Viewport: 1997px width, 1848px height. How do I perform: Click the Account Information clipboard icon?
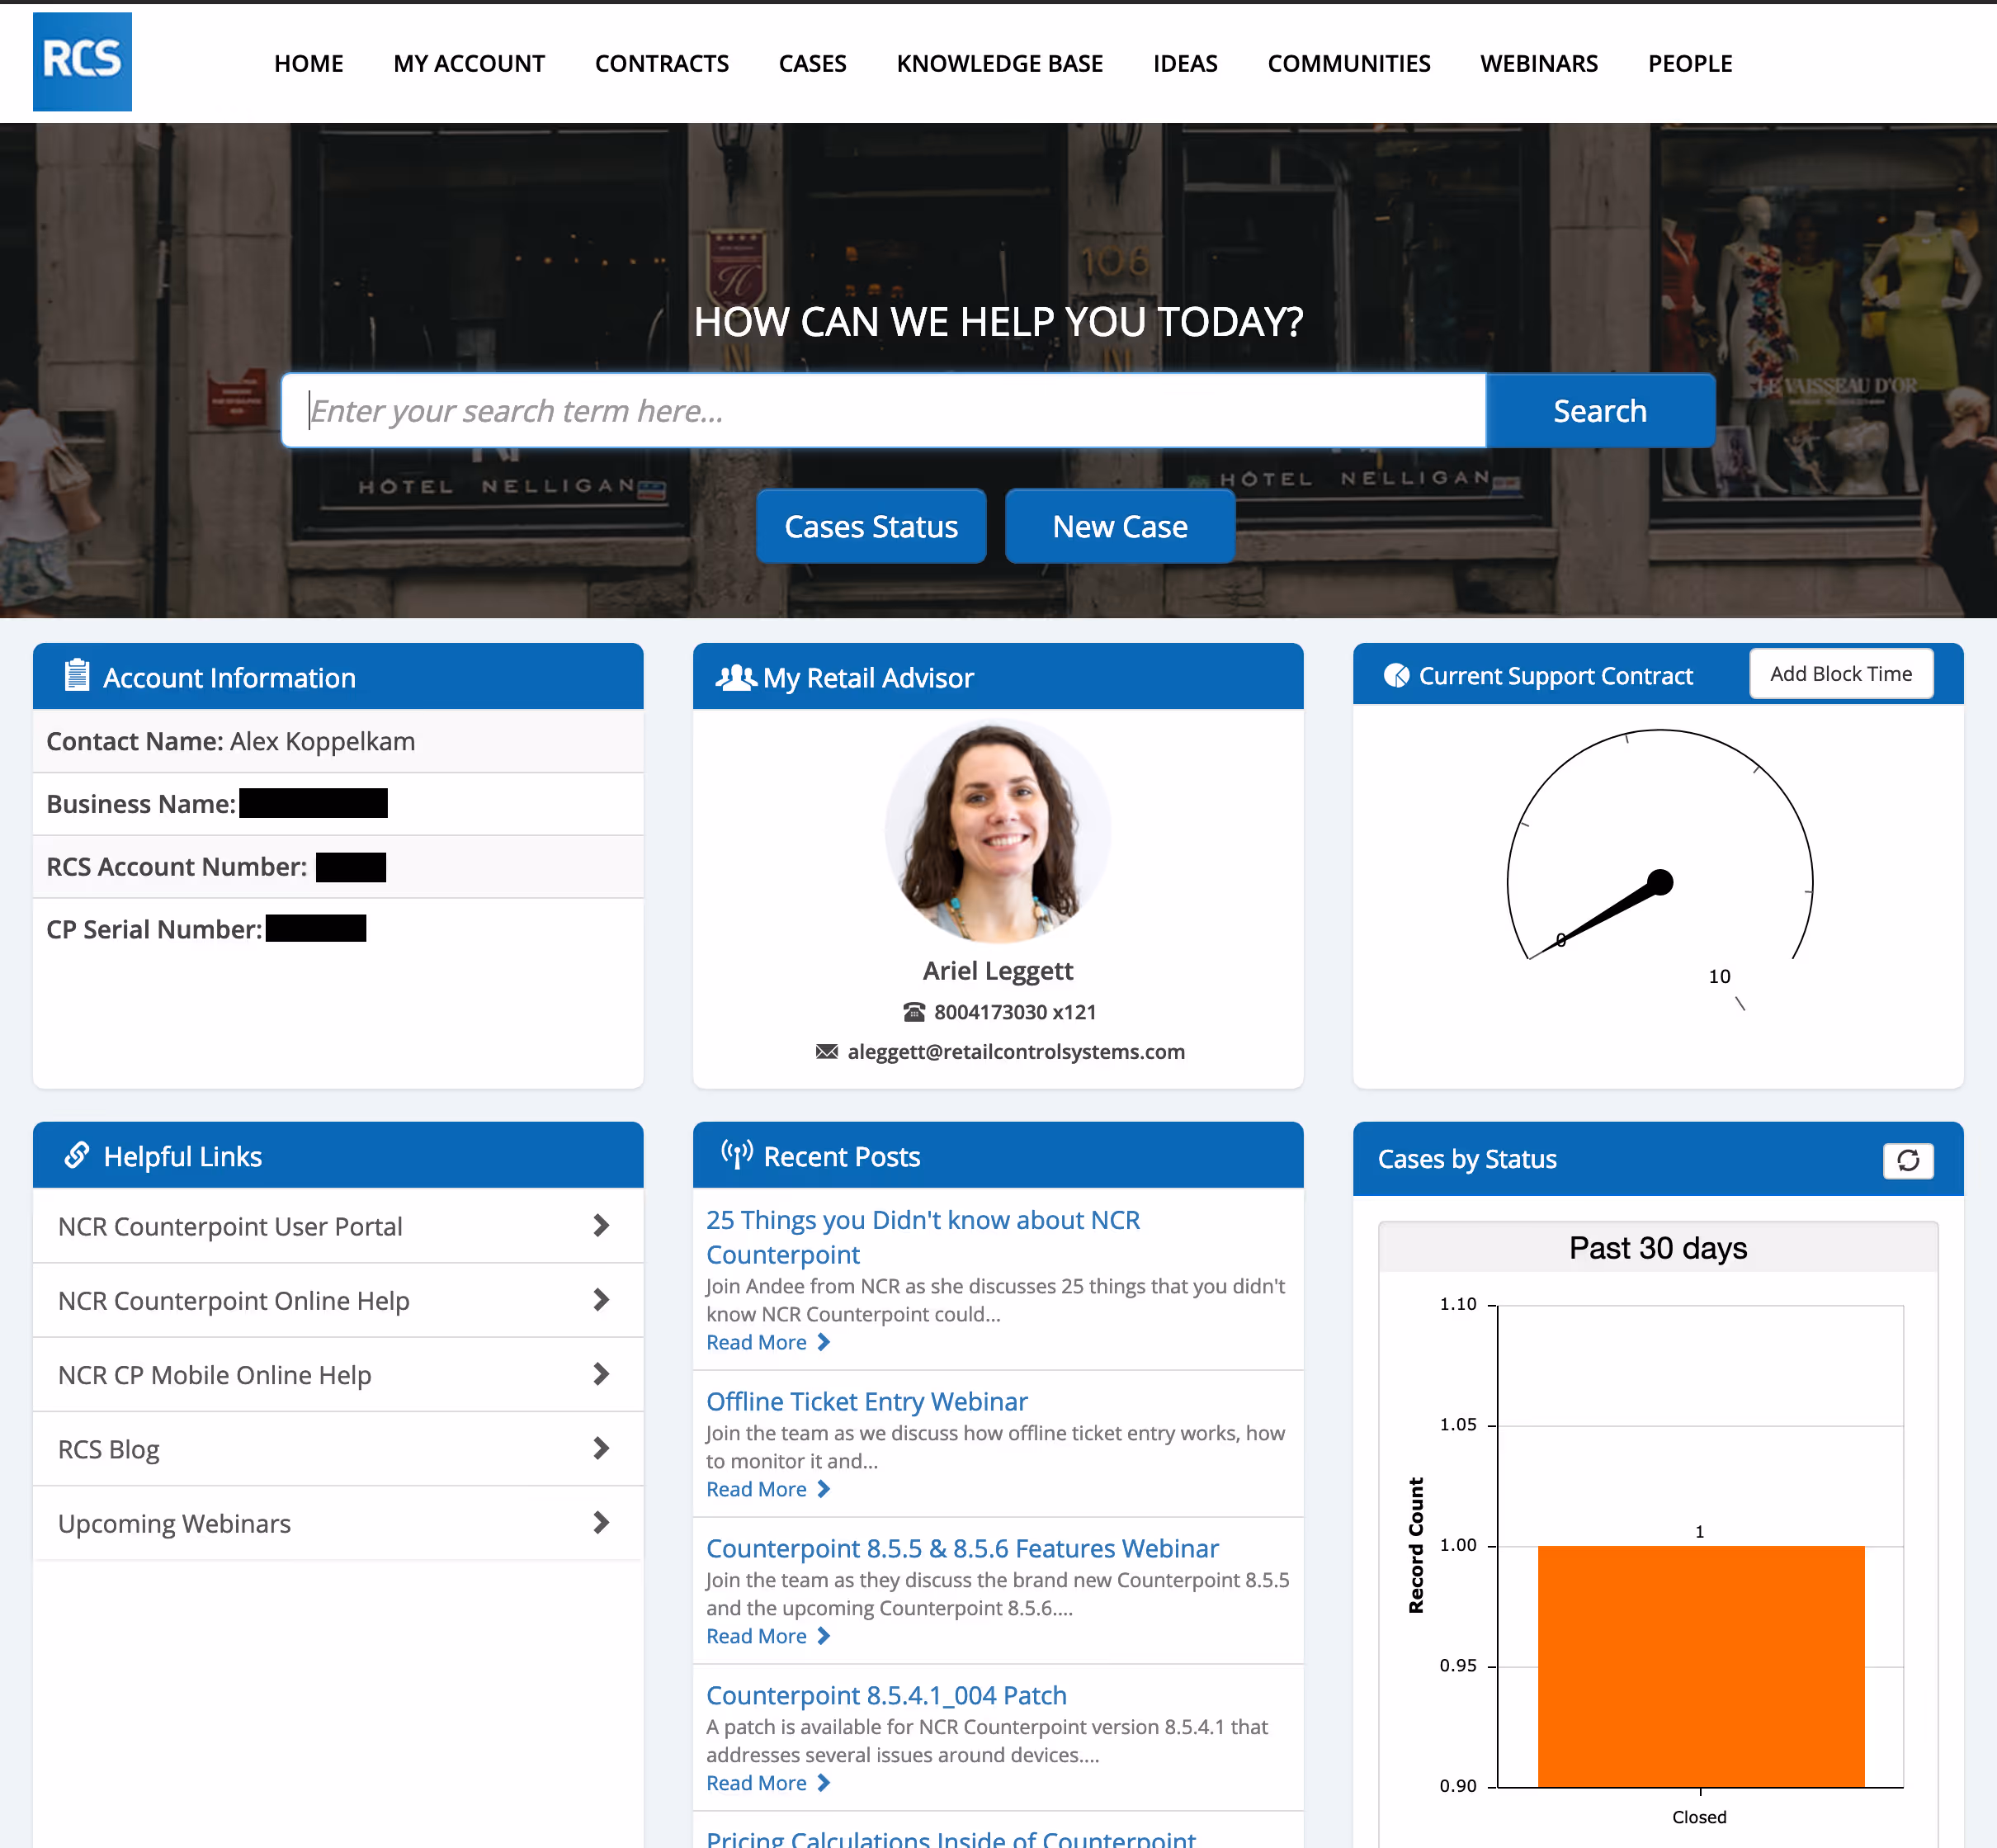[x=77, y=675]
